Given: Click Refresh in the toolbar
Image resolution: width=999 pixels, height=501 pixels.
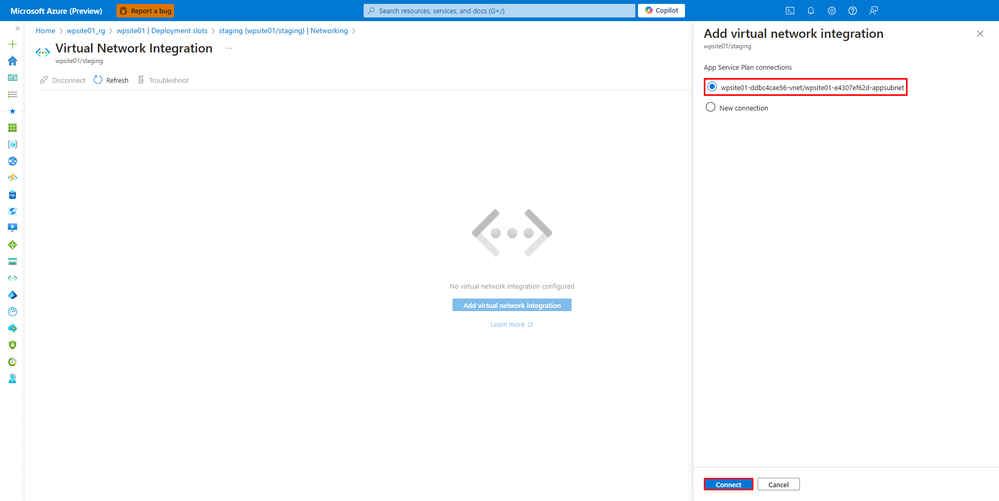Looking at the screenshot, I should click(x=111, y=80).
